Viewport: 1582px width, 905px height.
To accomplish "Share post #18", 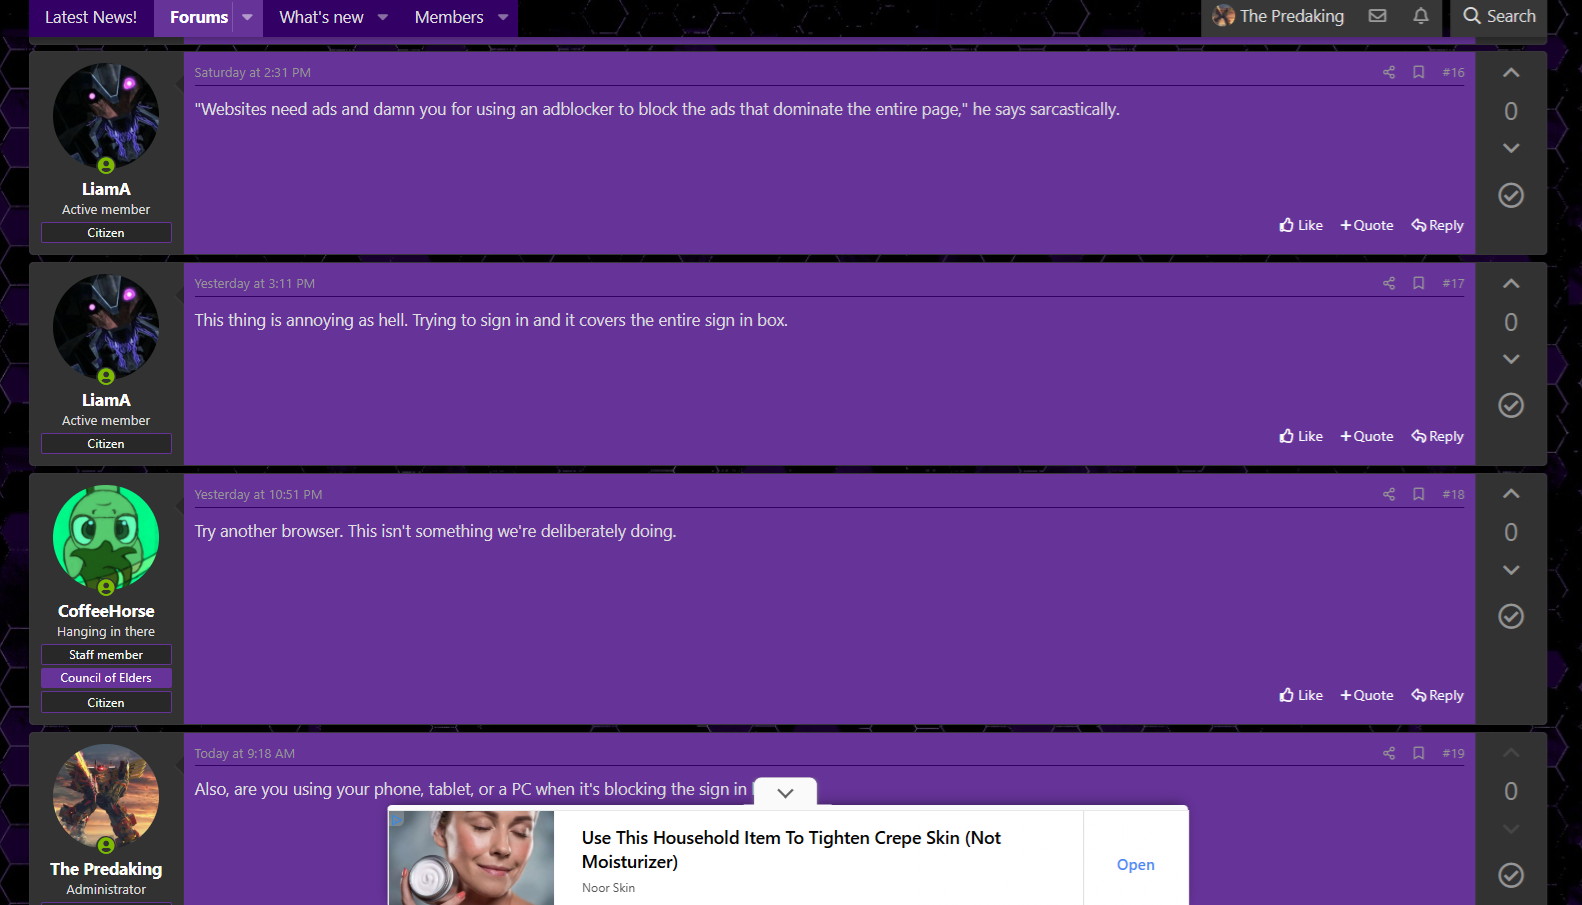I will coord(1389,494).
